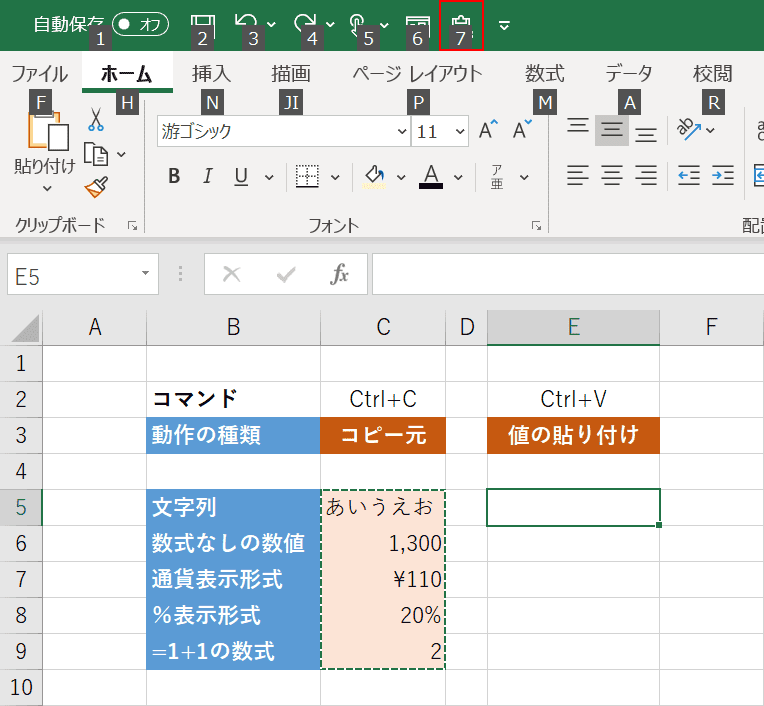Click the Cut scissors icon
The image size is (764, 706).
click(x=96, y=119)
